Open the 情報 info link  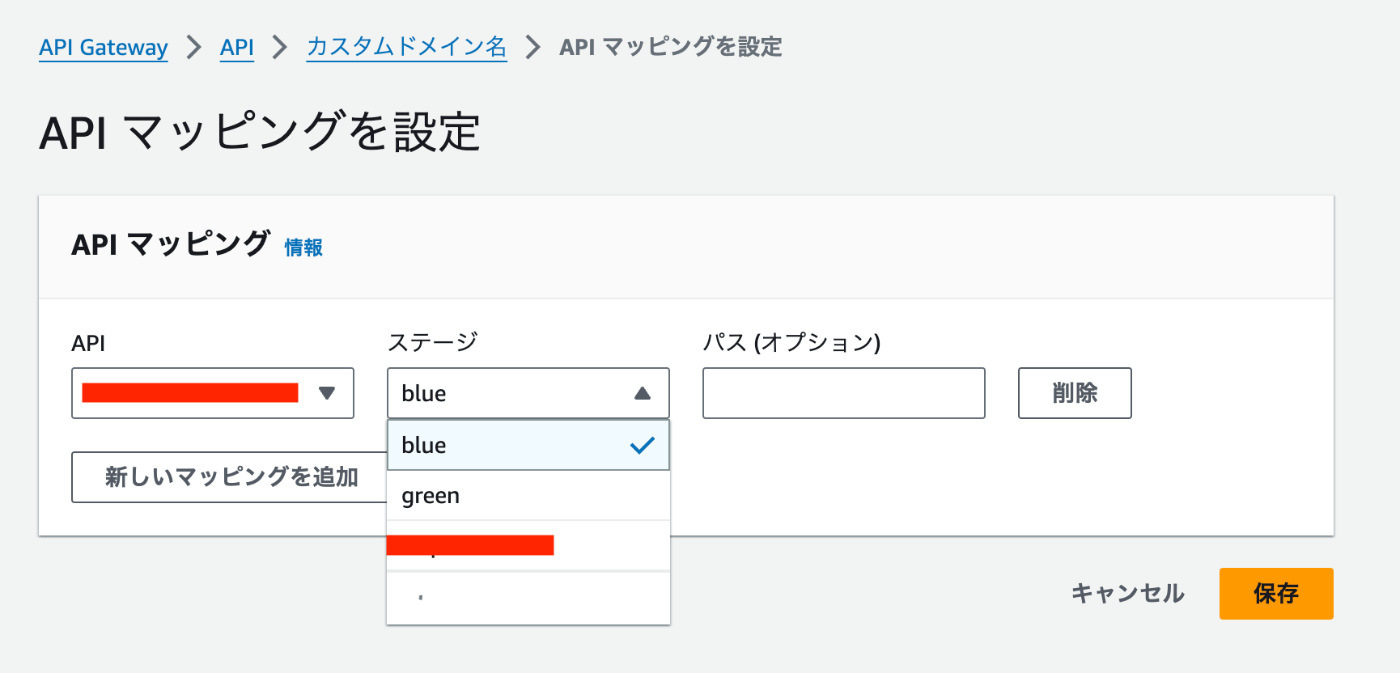pos(303,248)
